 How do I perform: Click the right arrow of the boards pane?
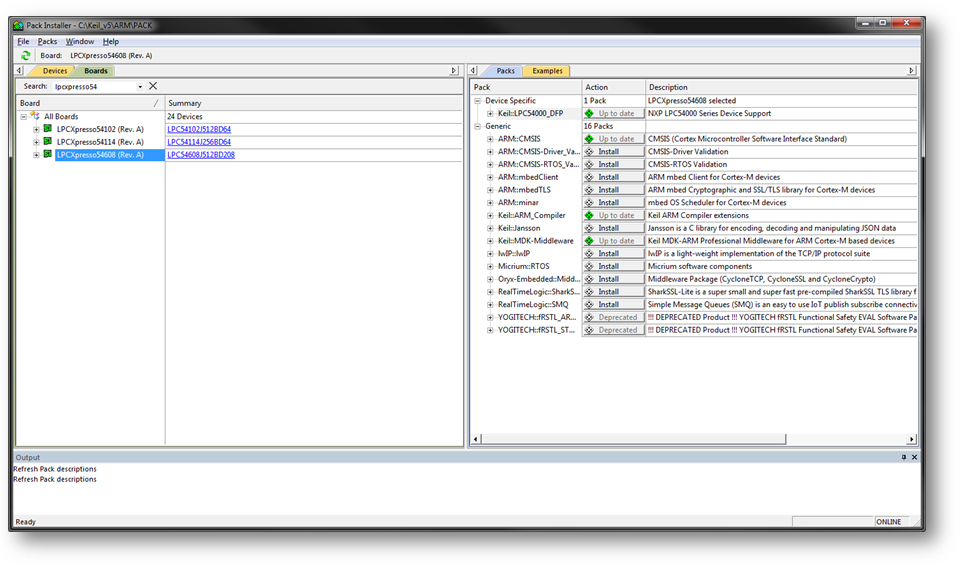pyautogui.click(x=454, y=71)
